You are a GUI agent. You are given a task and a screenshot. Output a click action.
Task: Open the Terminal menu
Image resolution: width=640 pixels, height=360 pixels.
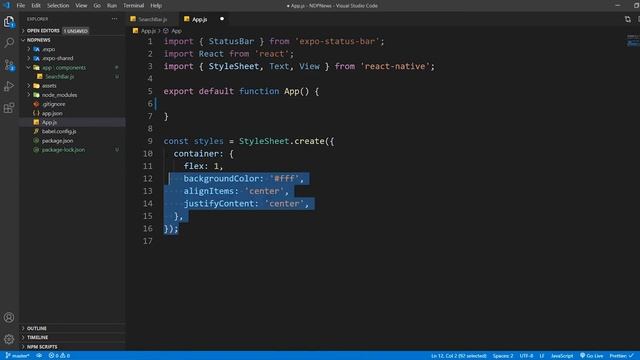click(133, 6)
